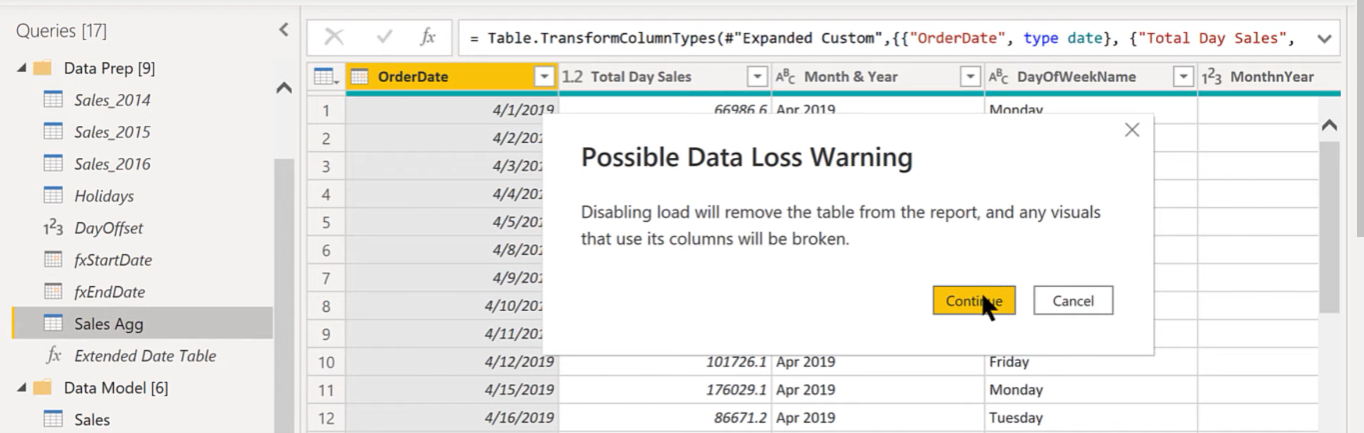Cancel the Possible Data Loss Warning
This screenshot has height=433, width=1364.
[1072, 301]
